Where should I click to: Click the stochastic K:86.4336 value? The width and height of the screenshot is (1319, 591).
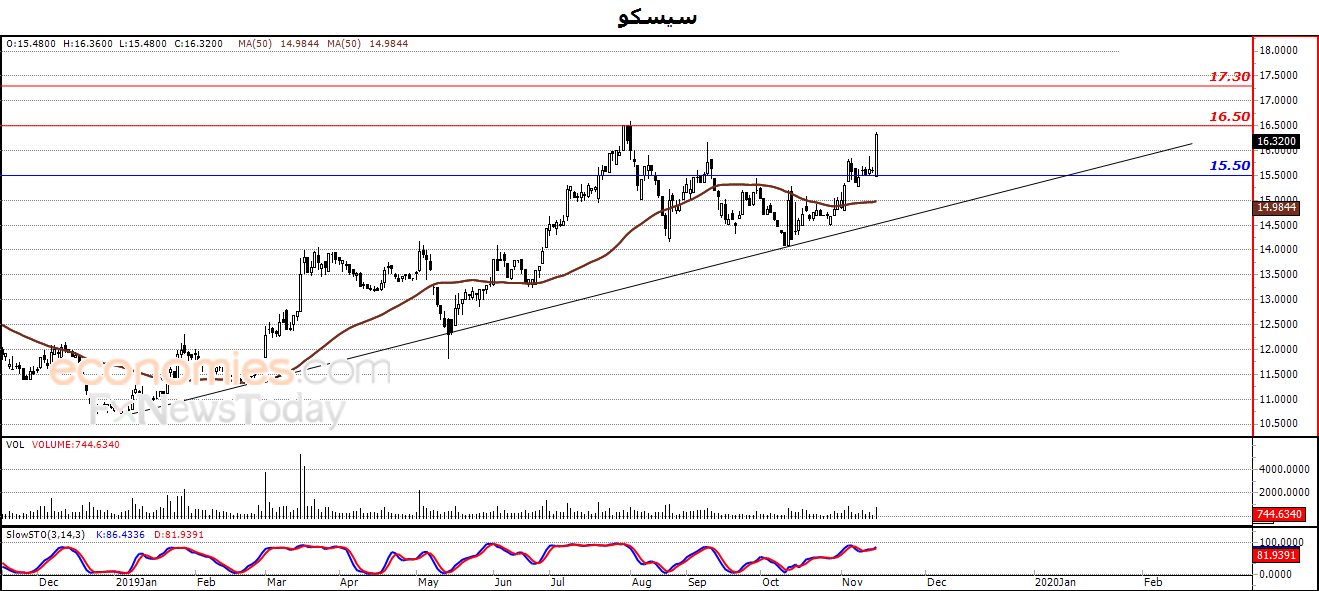[x=120, y=535]
